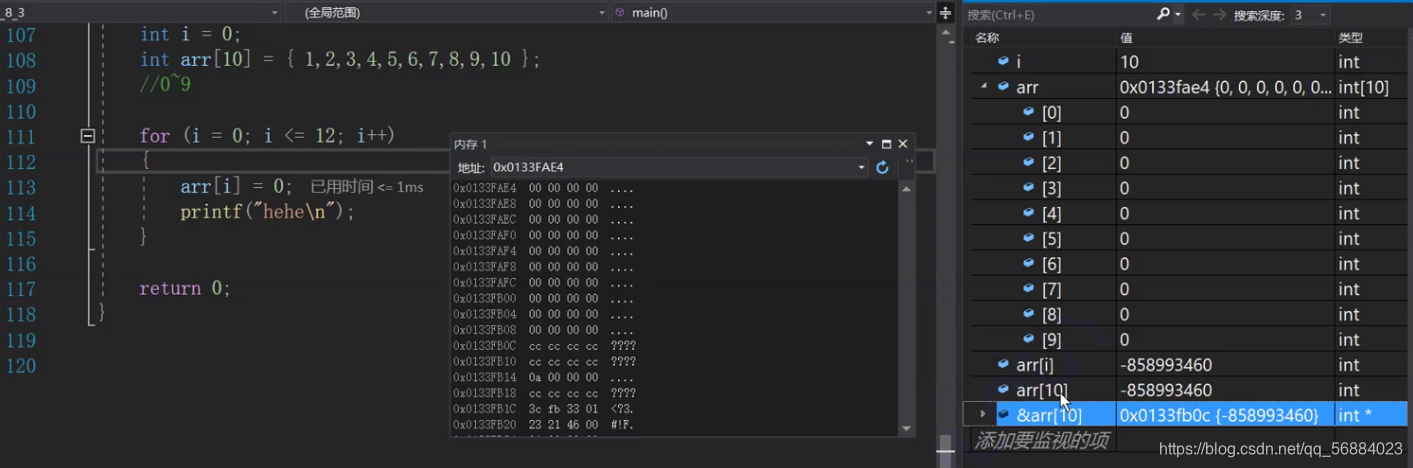Image resolution: width=1413 pixels, height=468 pixels.
Task: Expand the &arr[10] pointer row
Action: 983,414
